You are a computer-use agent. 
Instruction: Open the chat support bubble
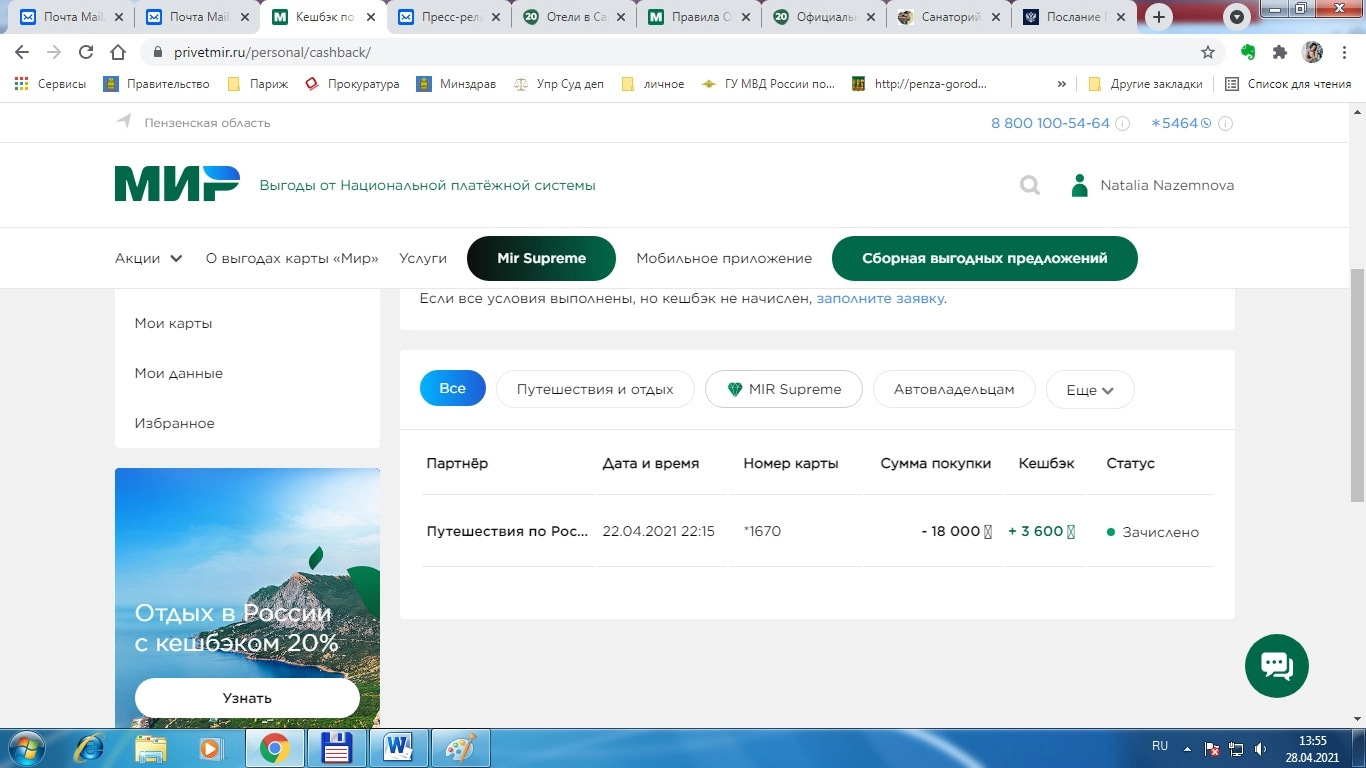1276,665
